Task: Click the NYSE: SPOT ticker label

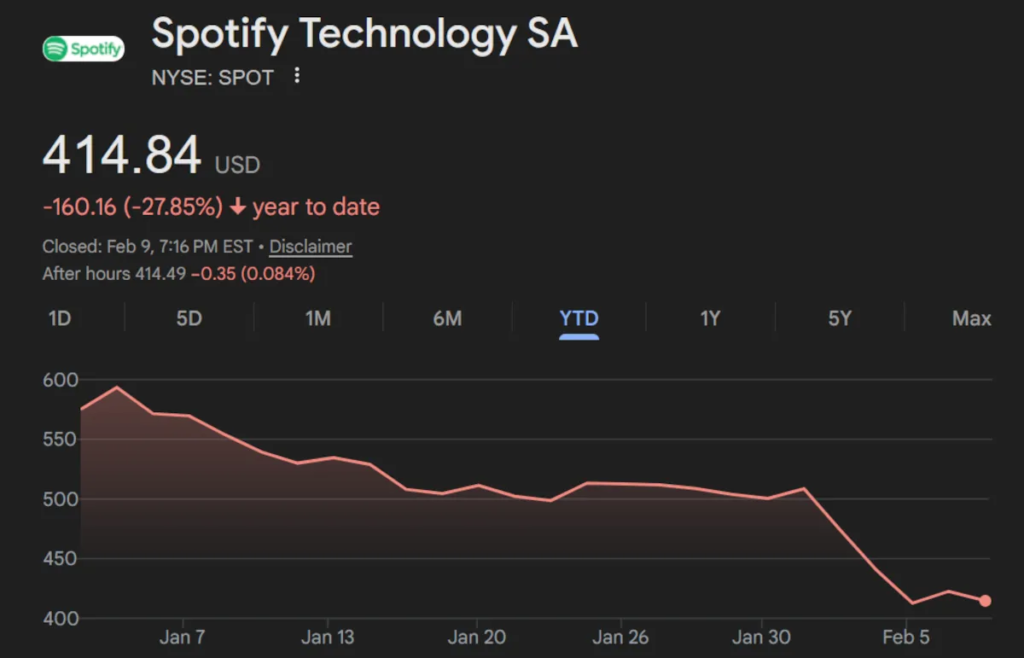Action: point(212,77)
